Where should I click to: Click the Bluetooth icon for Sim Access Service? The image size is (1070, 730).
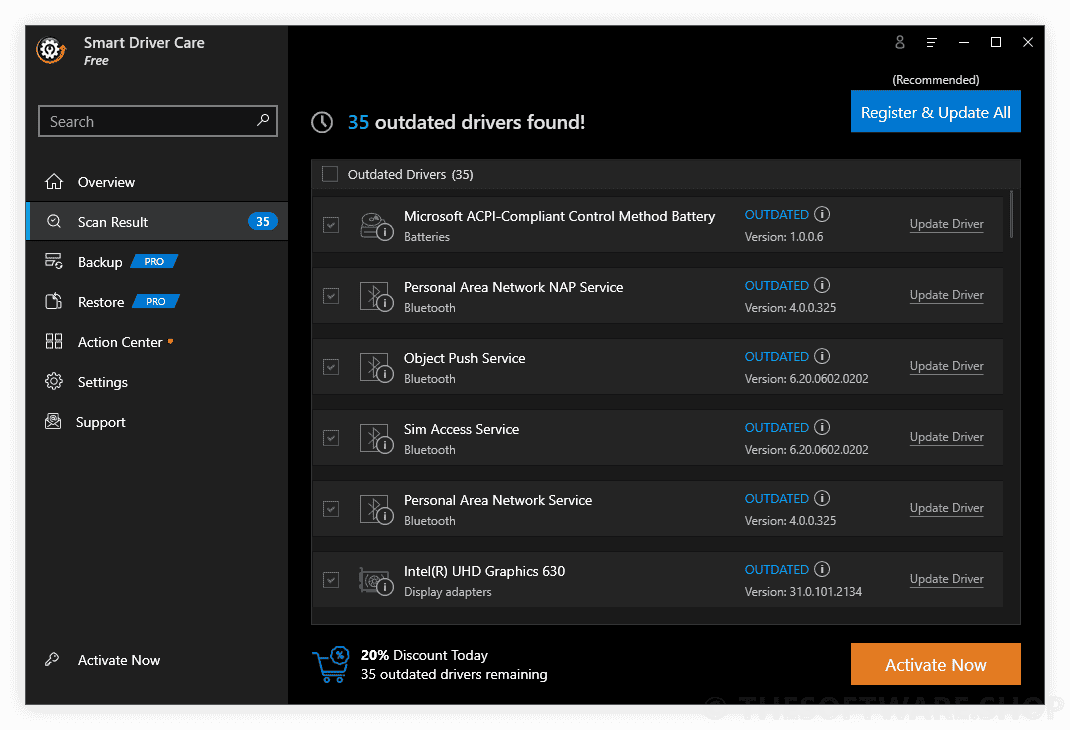pyautogui.click(x=376, y=439)
